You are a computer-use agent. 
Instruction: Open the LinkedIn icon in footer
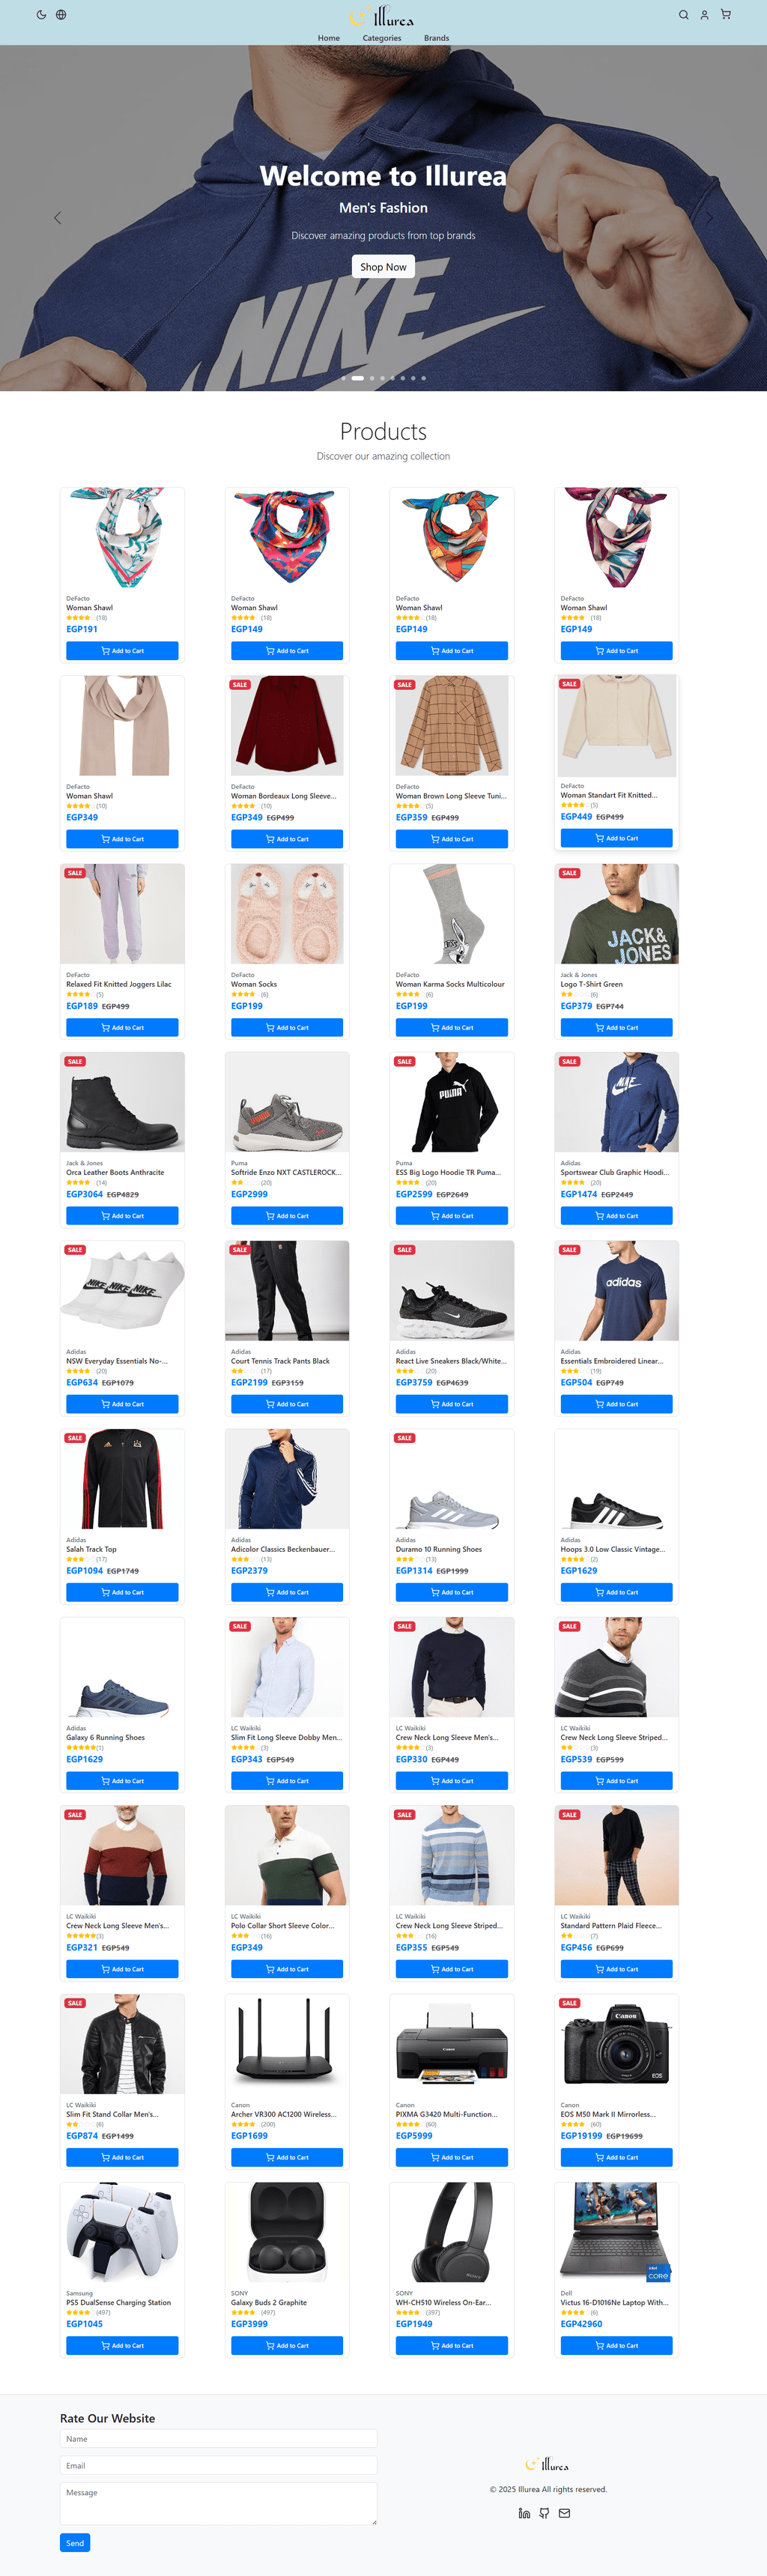pos(524,2513)
